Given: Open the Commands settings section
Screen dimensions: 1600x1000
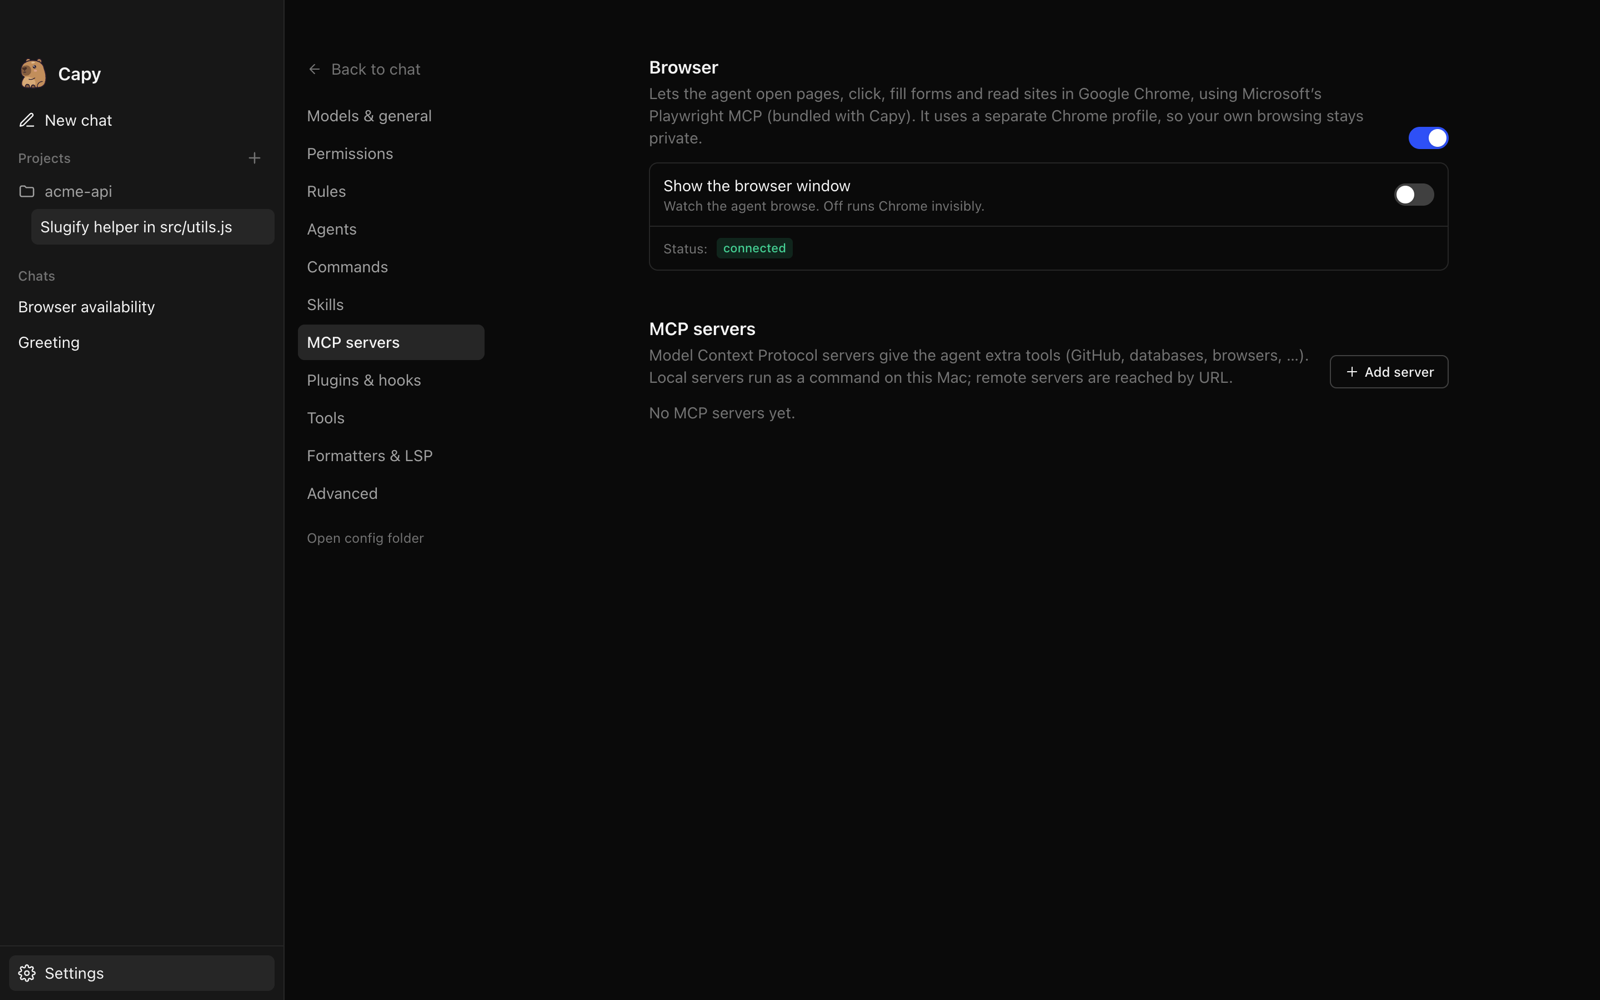Looking at the screenshot, I should pyautogui.click(x=391, y=267).
